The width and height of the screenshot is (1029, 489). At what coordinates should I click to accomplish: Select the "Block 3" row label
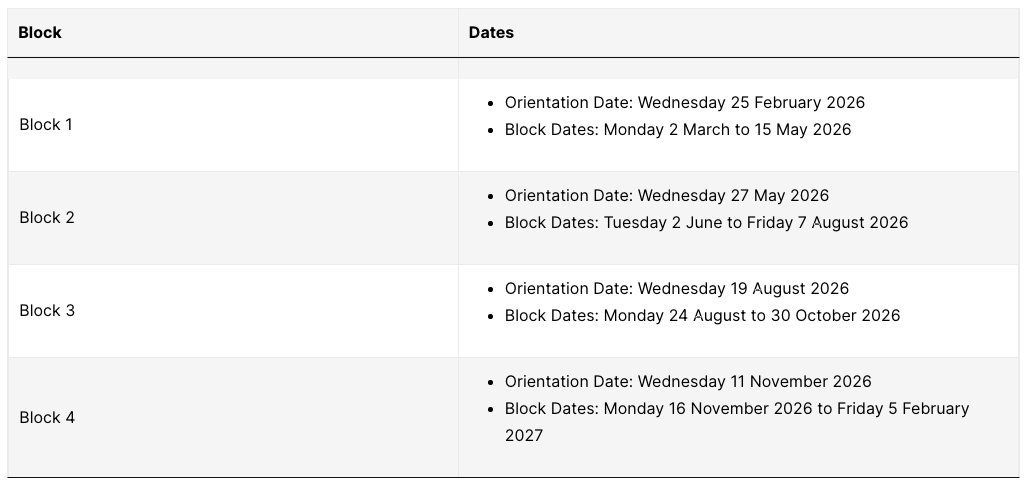pyautogui.click(x=47, y=311)
